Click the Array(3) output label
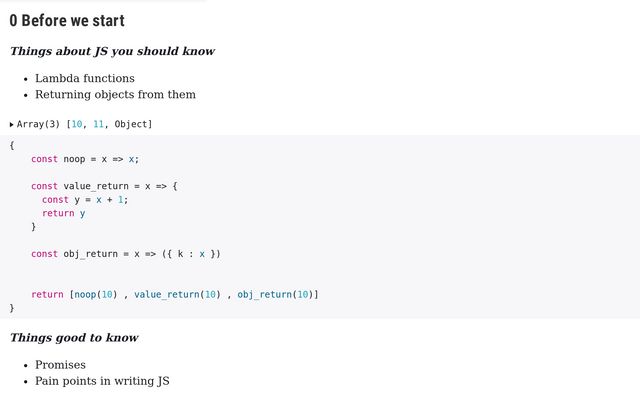 pyautogui.click(x=39, y=124)
